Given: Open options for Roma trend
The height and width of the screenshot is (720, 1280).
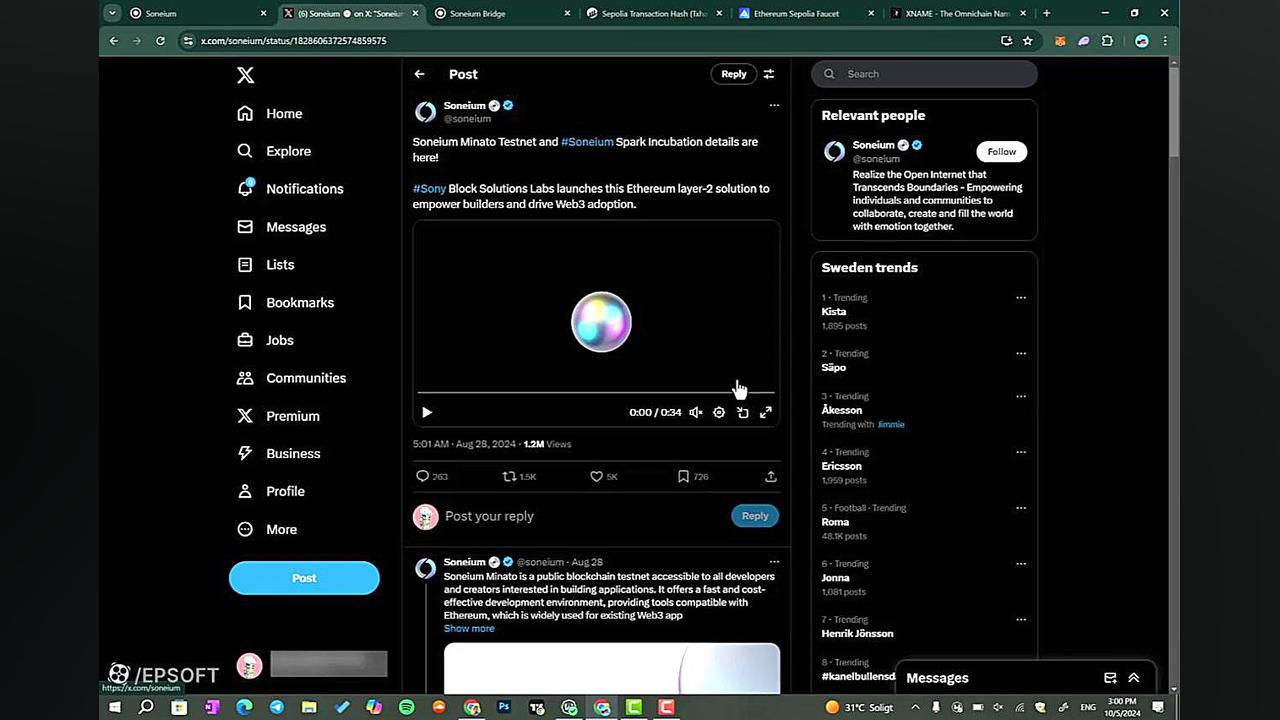Looking at the screenshot, I should [1021, 508].
